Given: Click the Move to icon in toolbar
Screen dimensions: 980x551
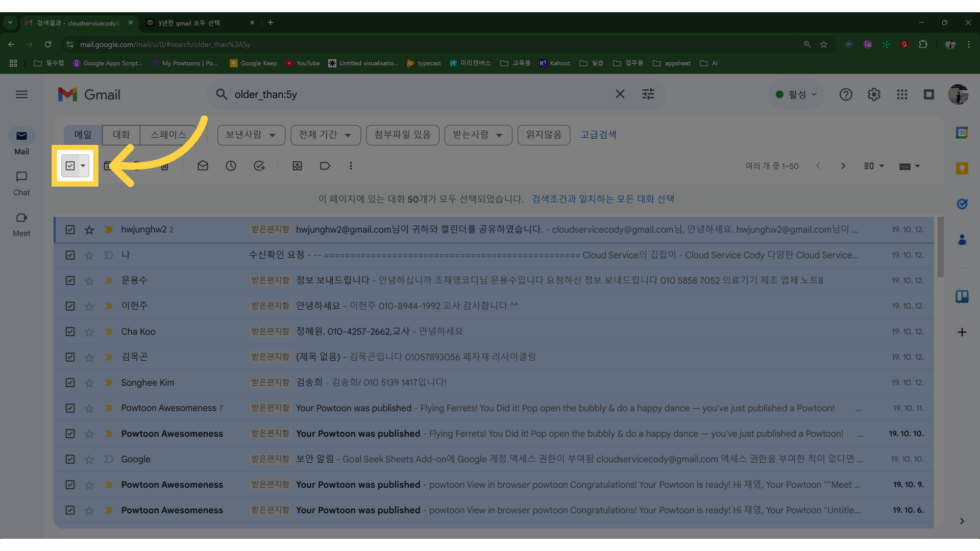Looking at the screenshot, I should point(297,166).
